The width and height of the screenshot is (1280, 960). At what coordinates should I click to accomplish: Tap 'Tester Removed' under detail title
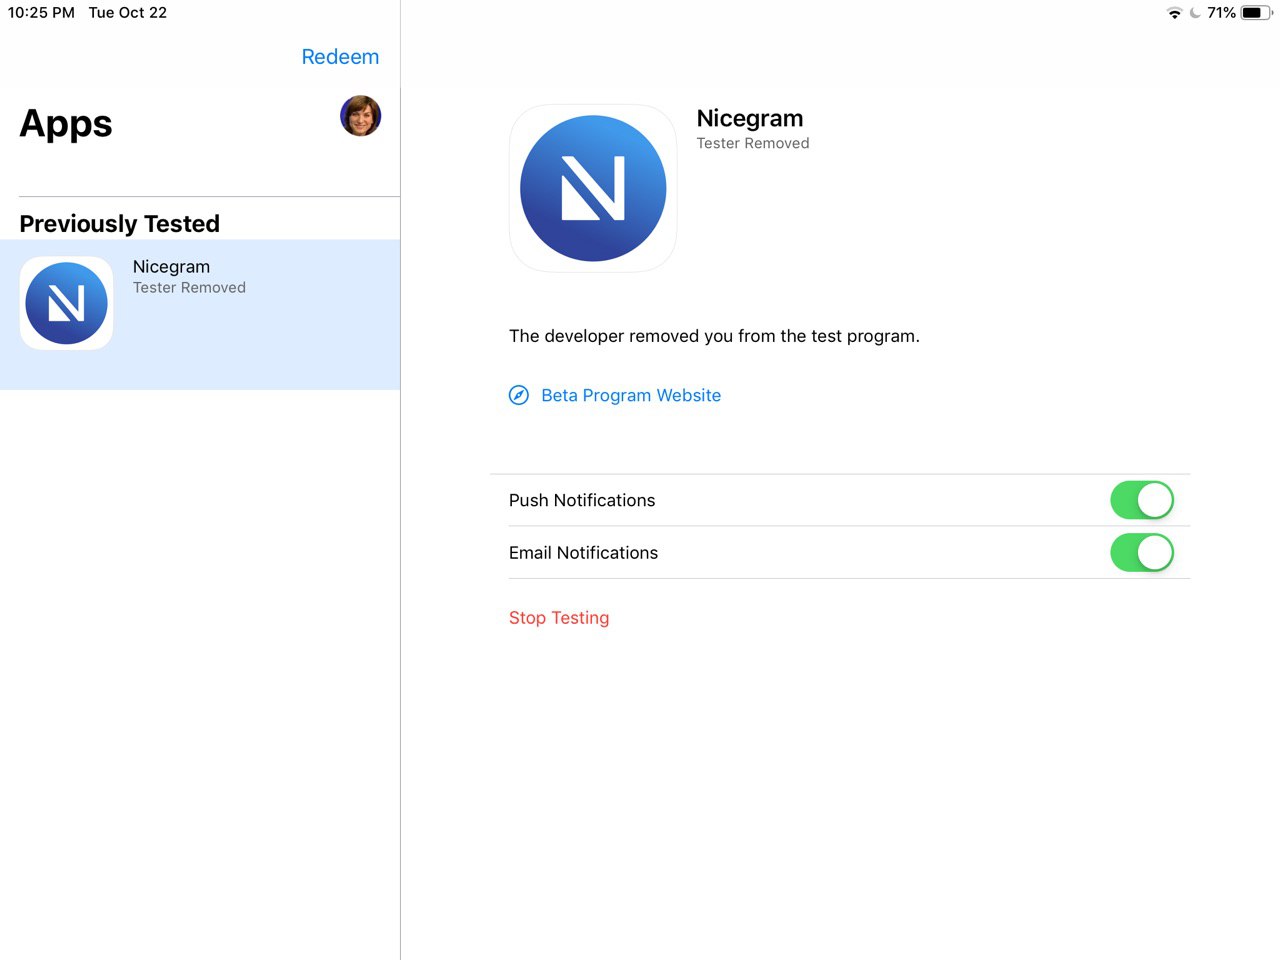coord(753,143)
